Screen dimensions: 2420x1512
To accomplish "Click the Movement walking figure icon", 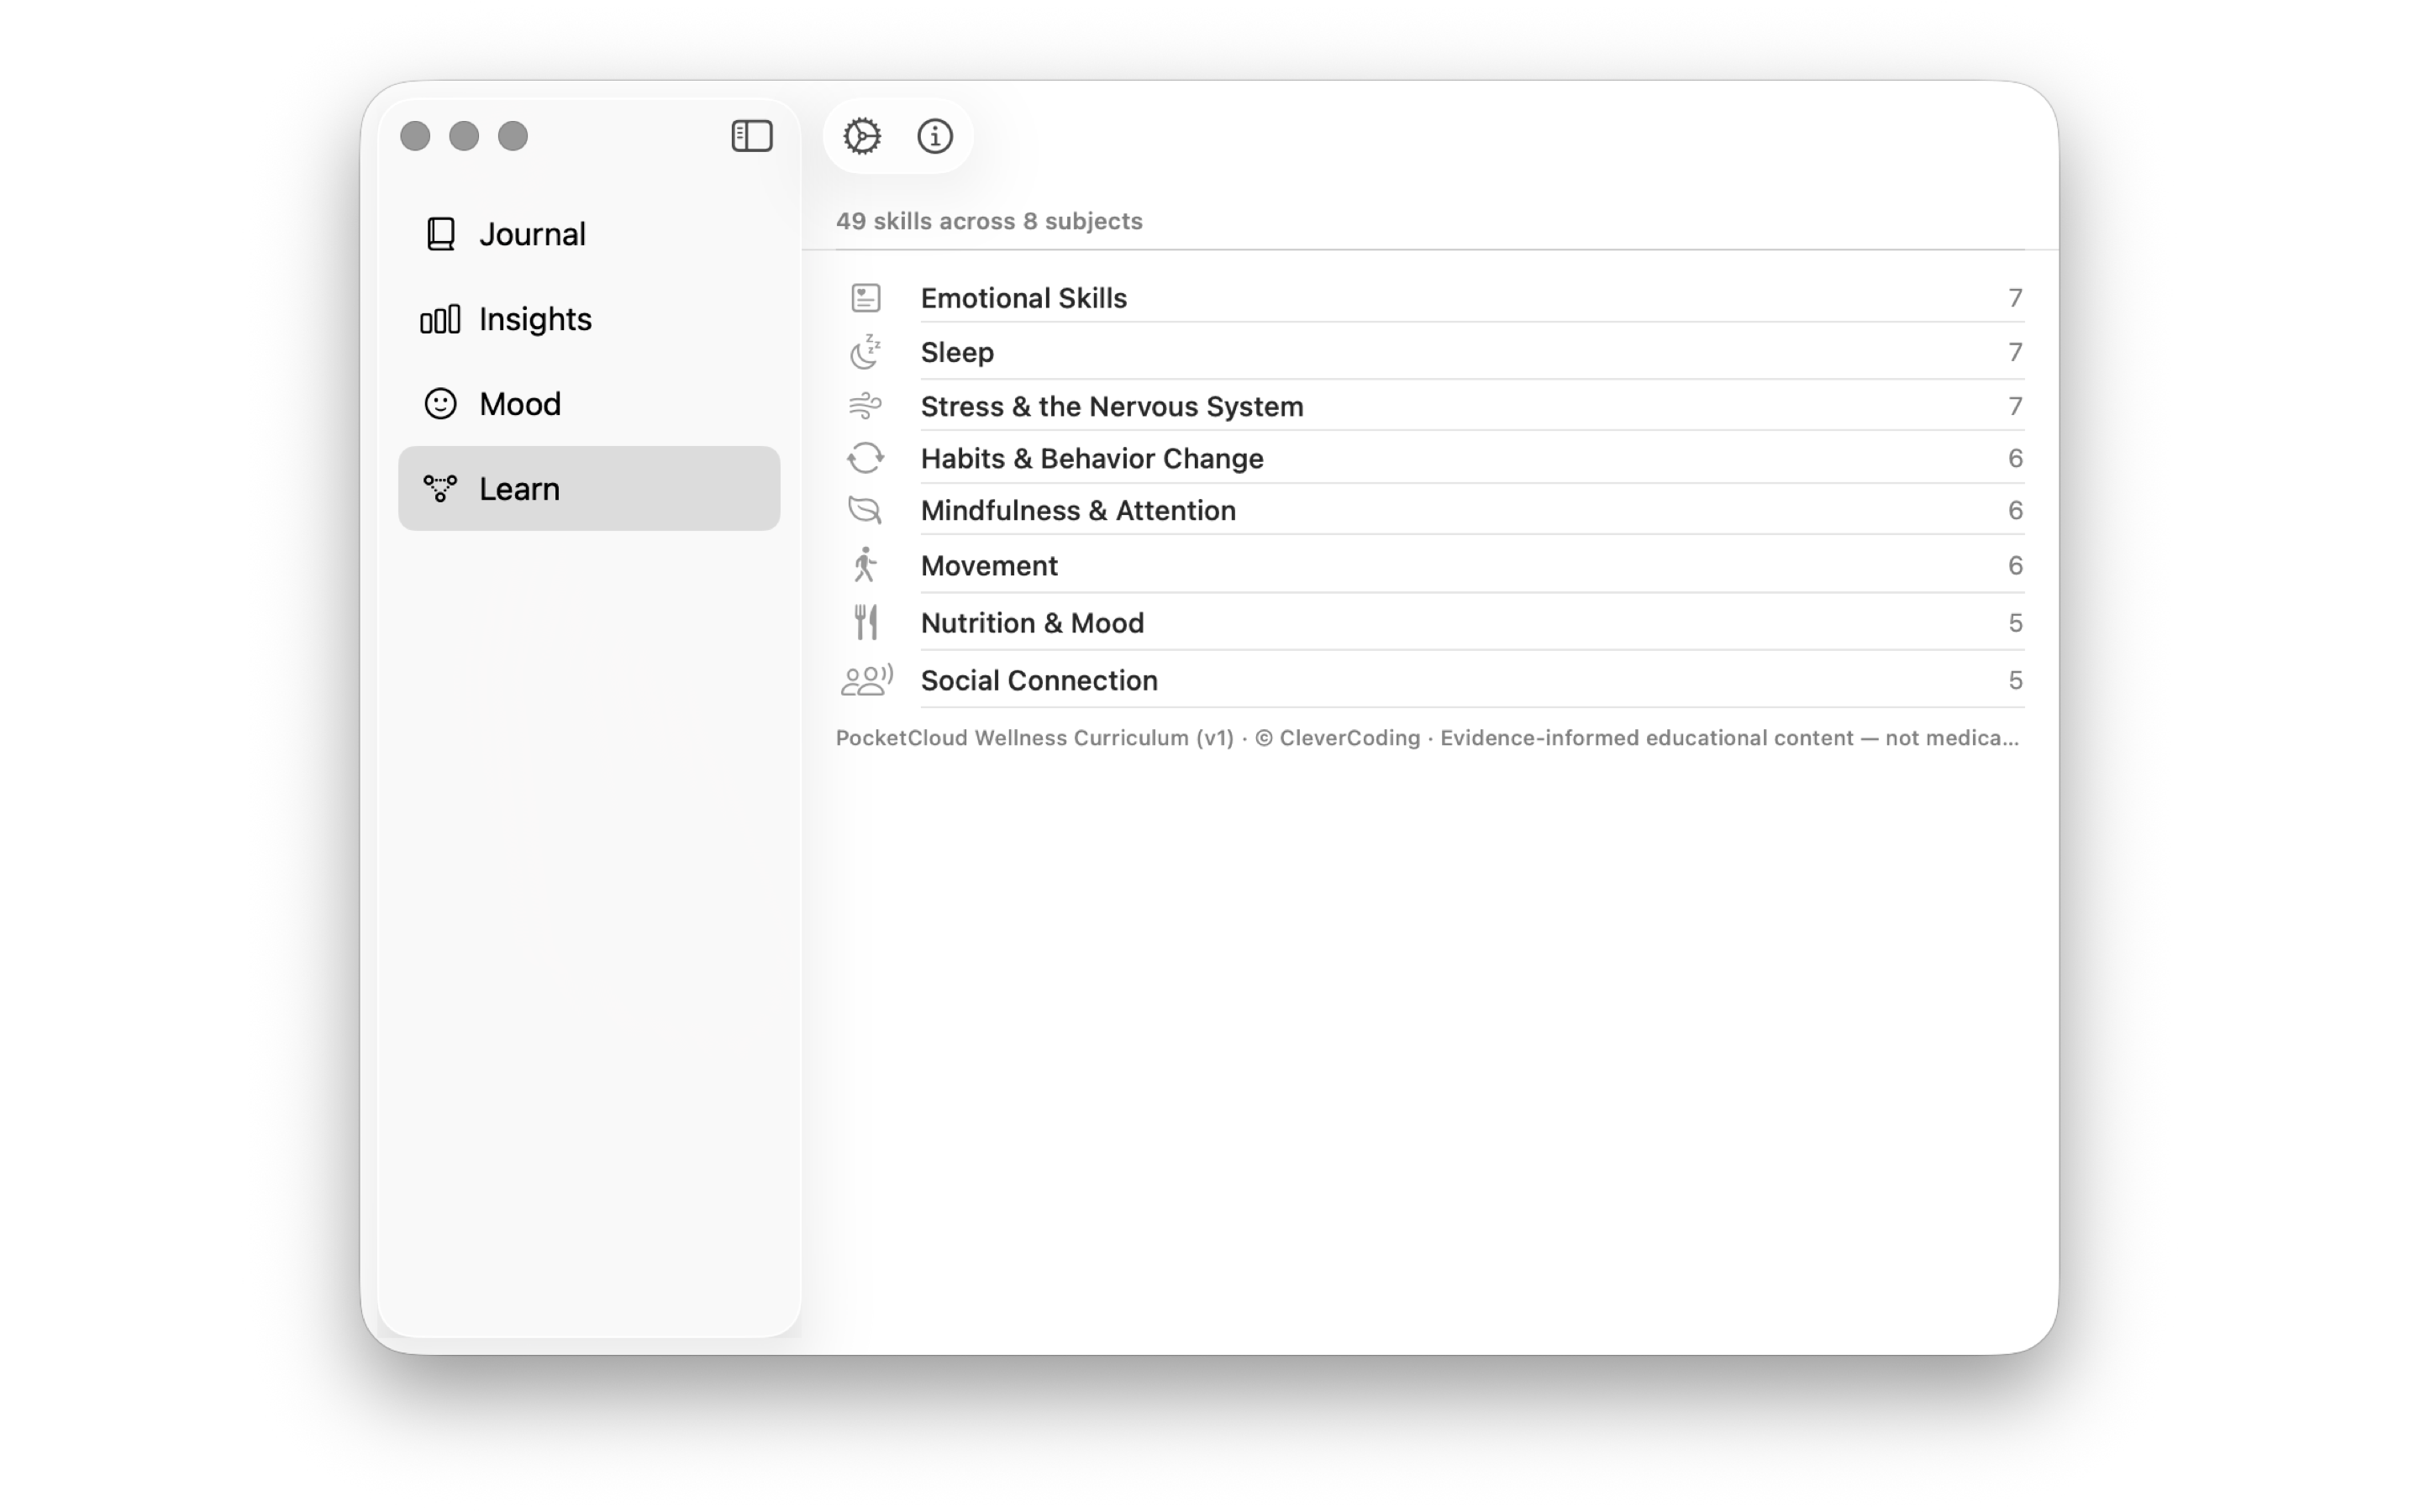I will [866, 565].
